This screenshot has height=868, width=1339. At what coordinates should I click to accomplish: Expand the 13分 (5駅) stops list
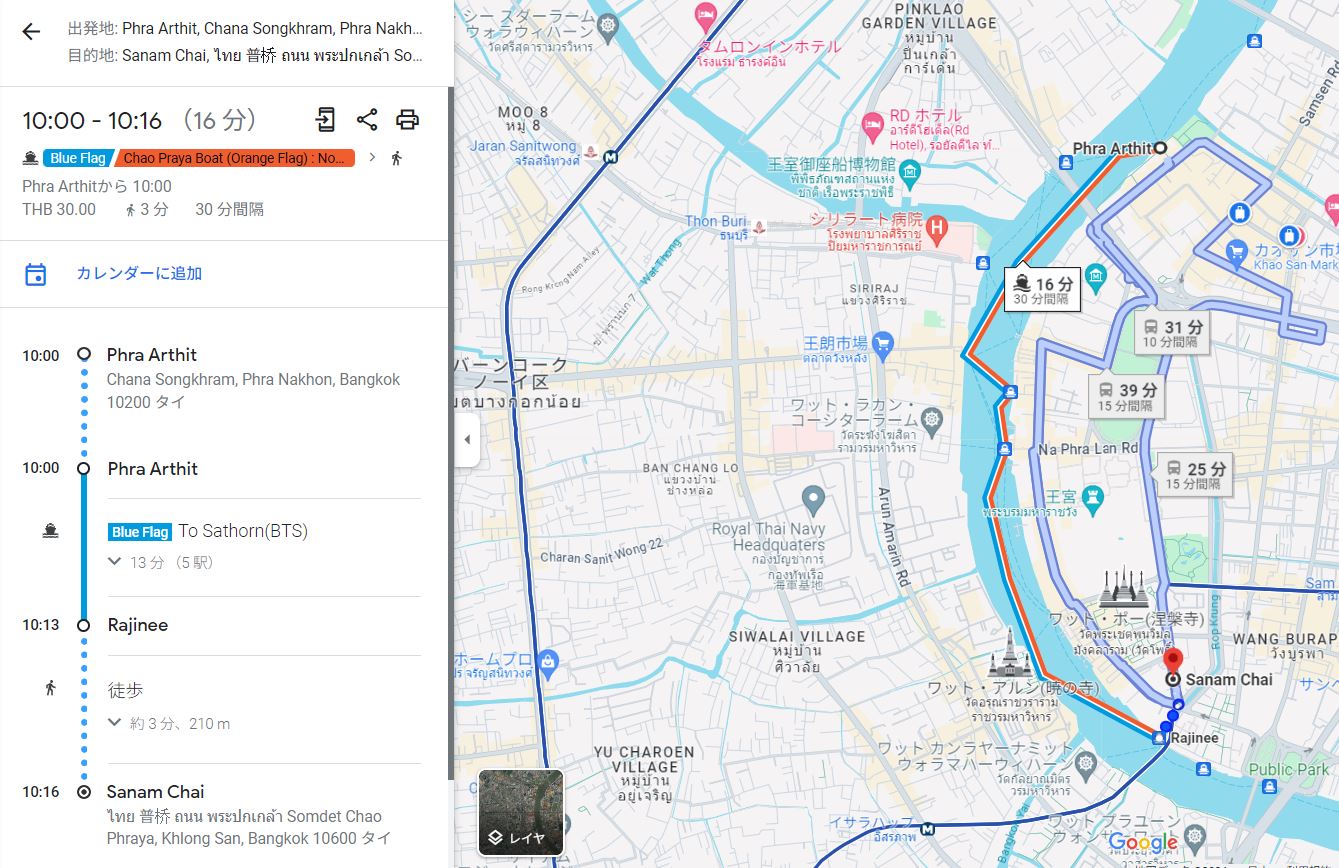(x=115, y=562)
